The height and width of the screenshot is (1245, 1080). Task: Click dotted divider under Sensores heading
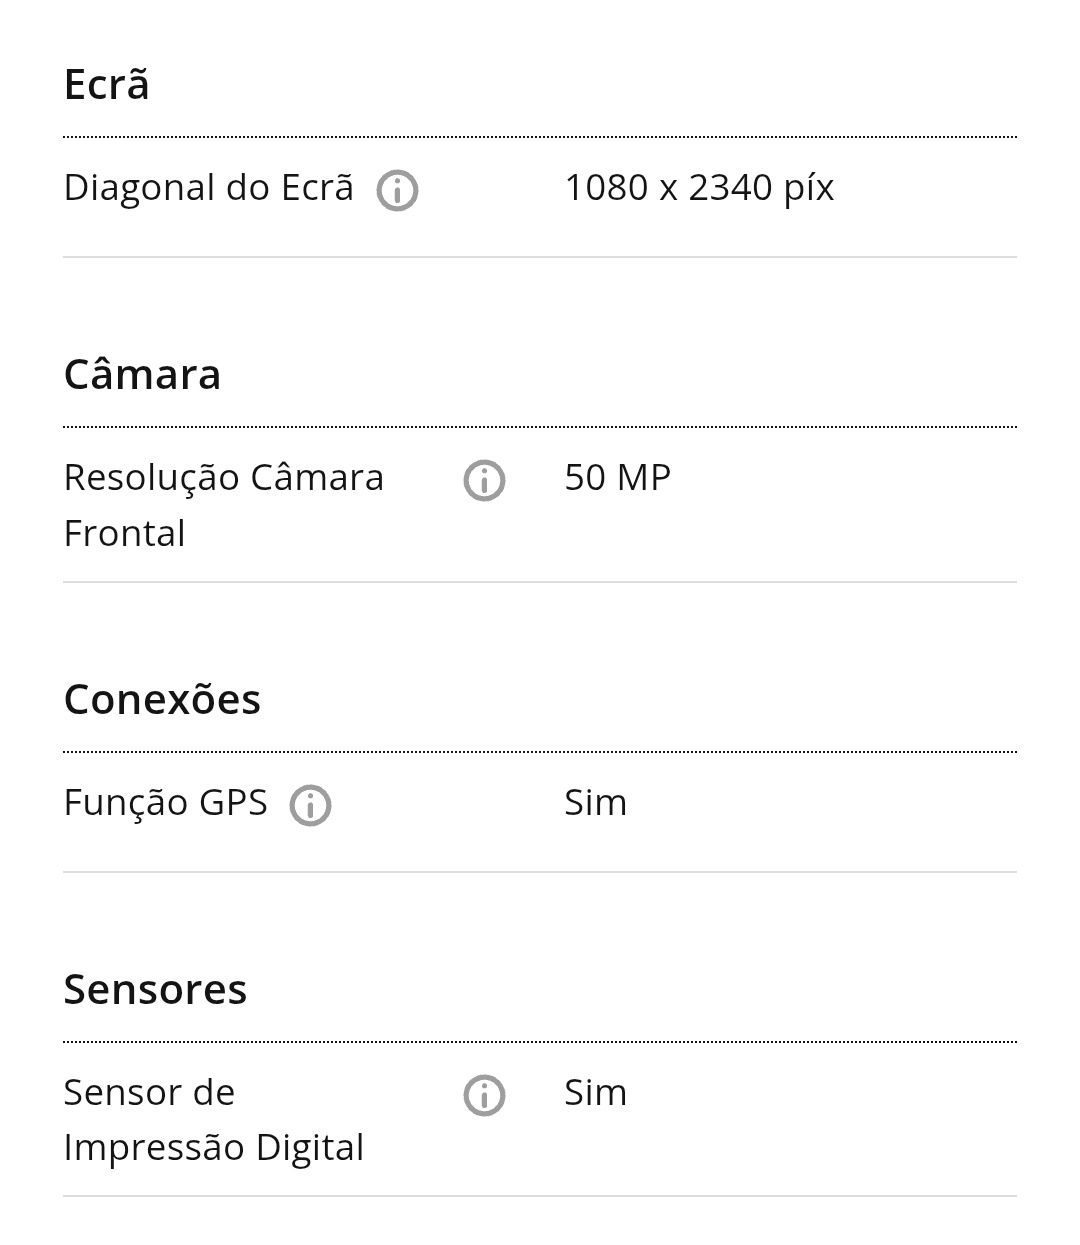coord(540,1042)
